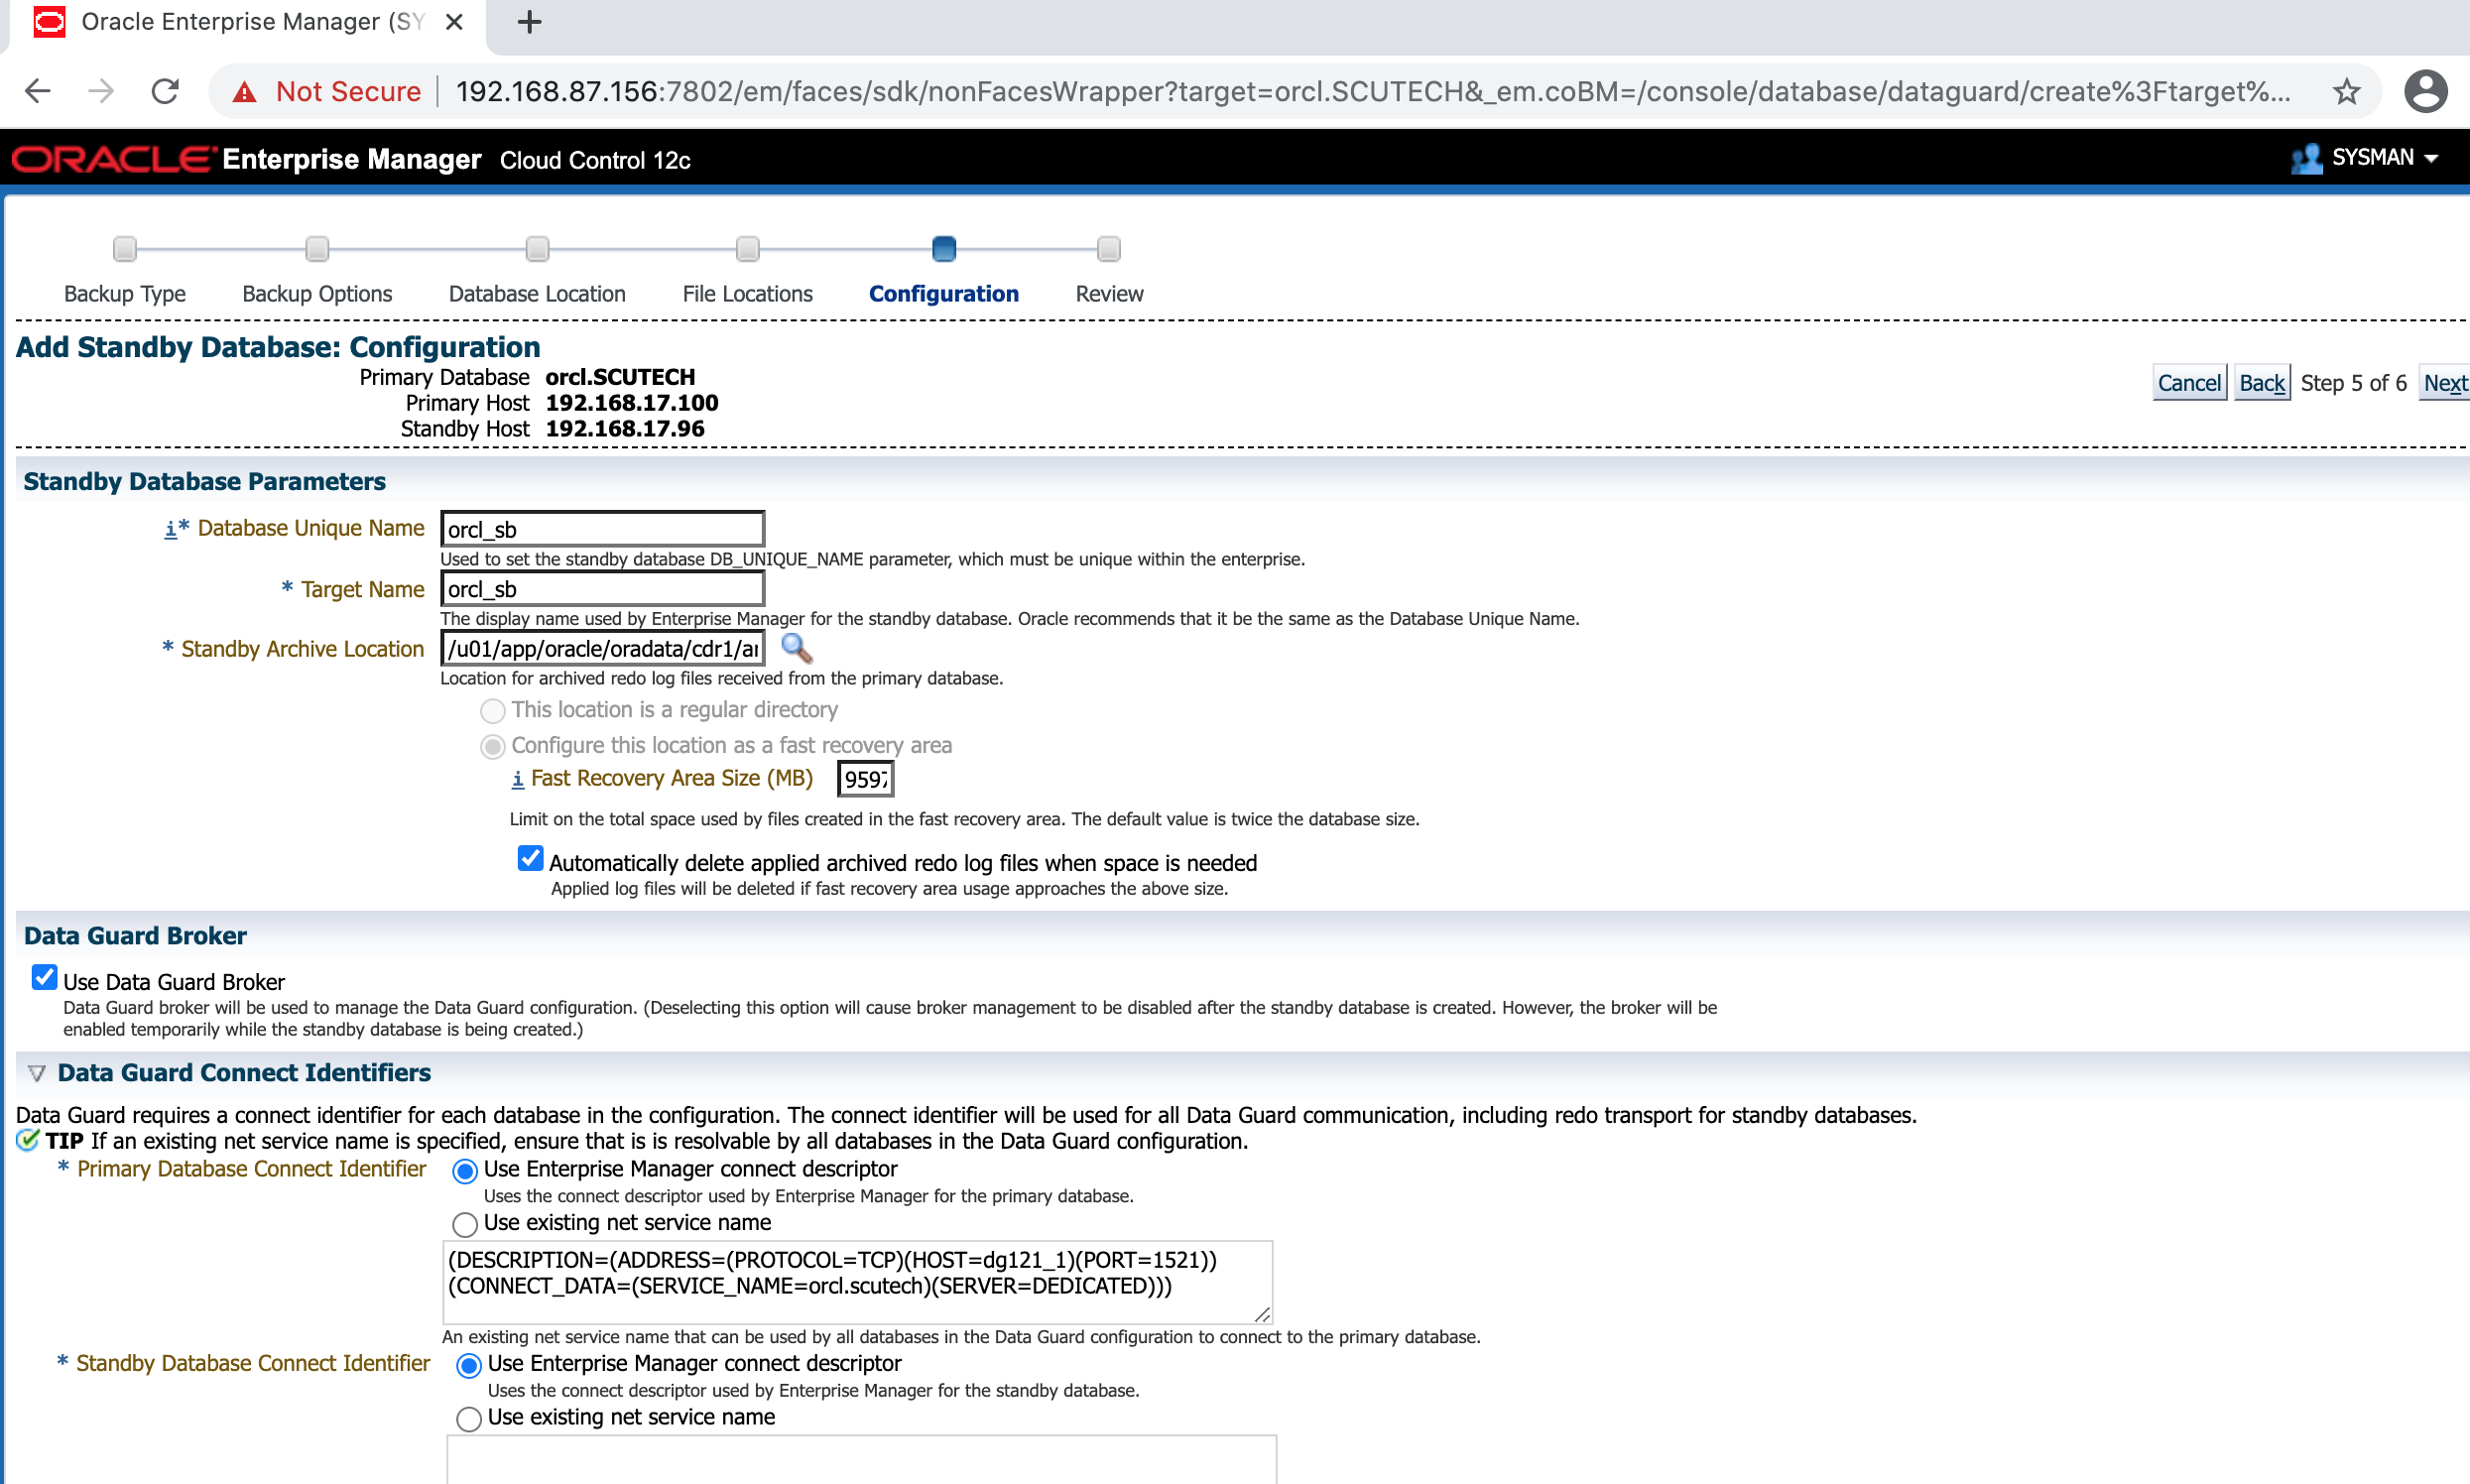Image resolution: width=2470 pixels, height=1484 pixels.
Task: Open the archive location browse magnifier icon
Action: [x=796, y=649]
